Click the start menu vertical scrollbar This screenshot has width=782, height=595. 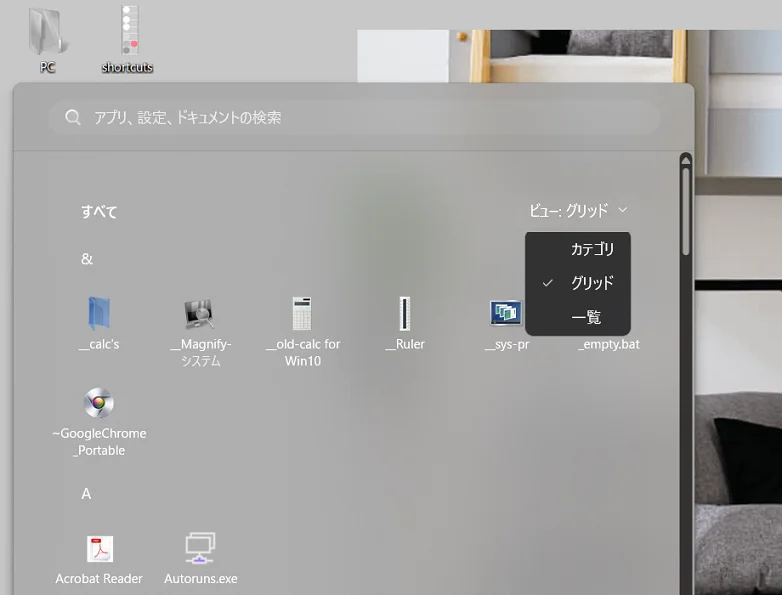[686, 210]
